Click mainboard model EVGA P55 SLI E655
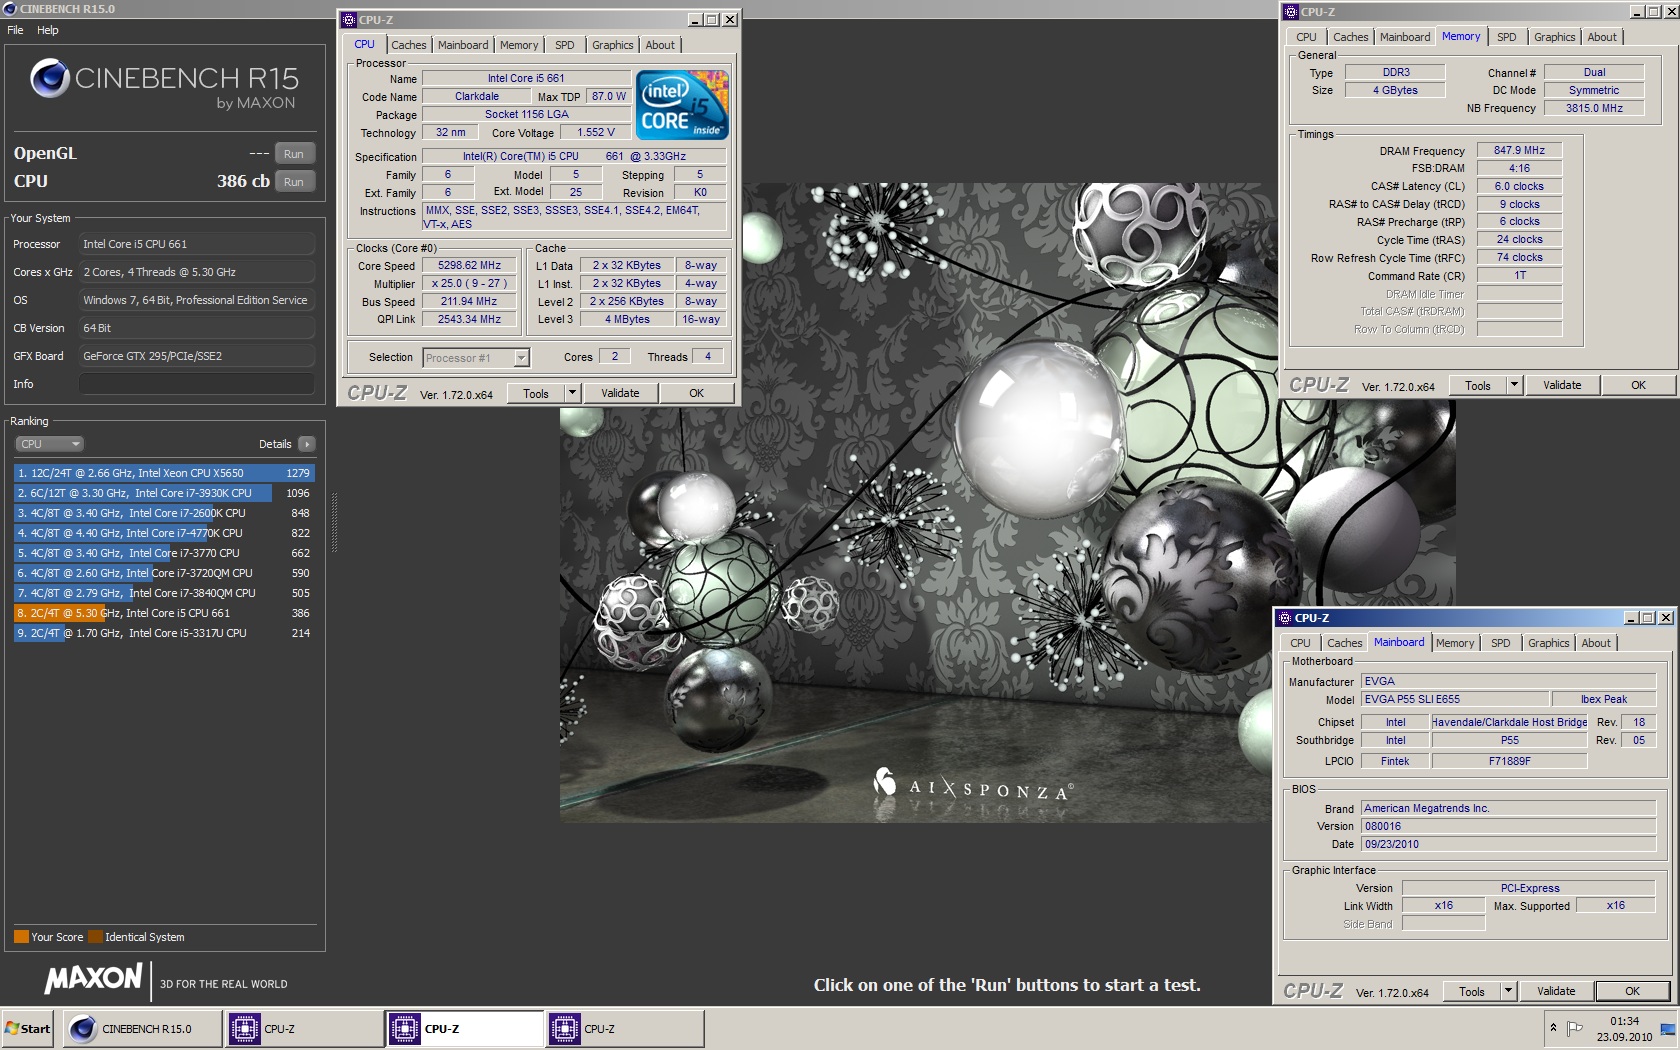This screenshot has width=1680, height=1050. point(1454,699)
